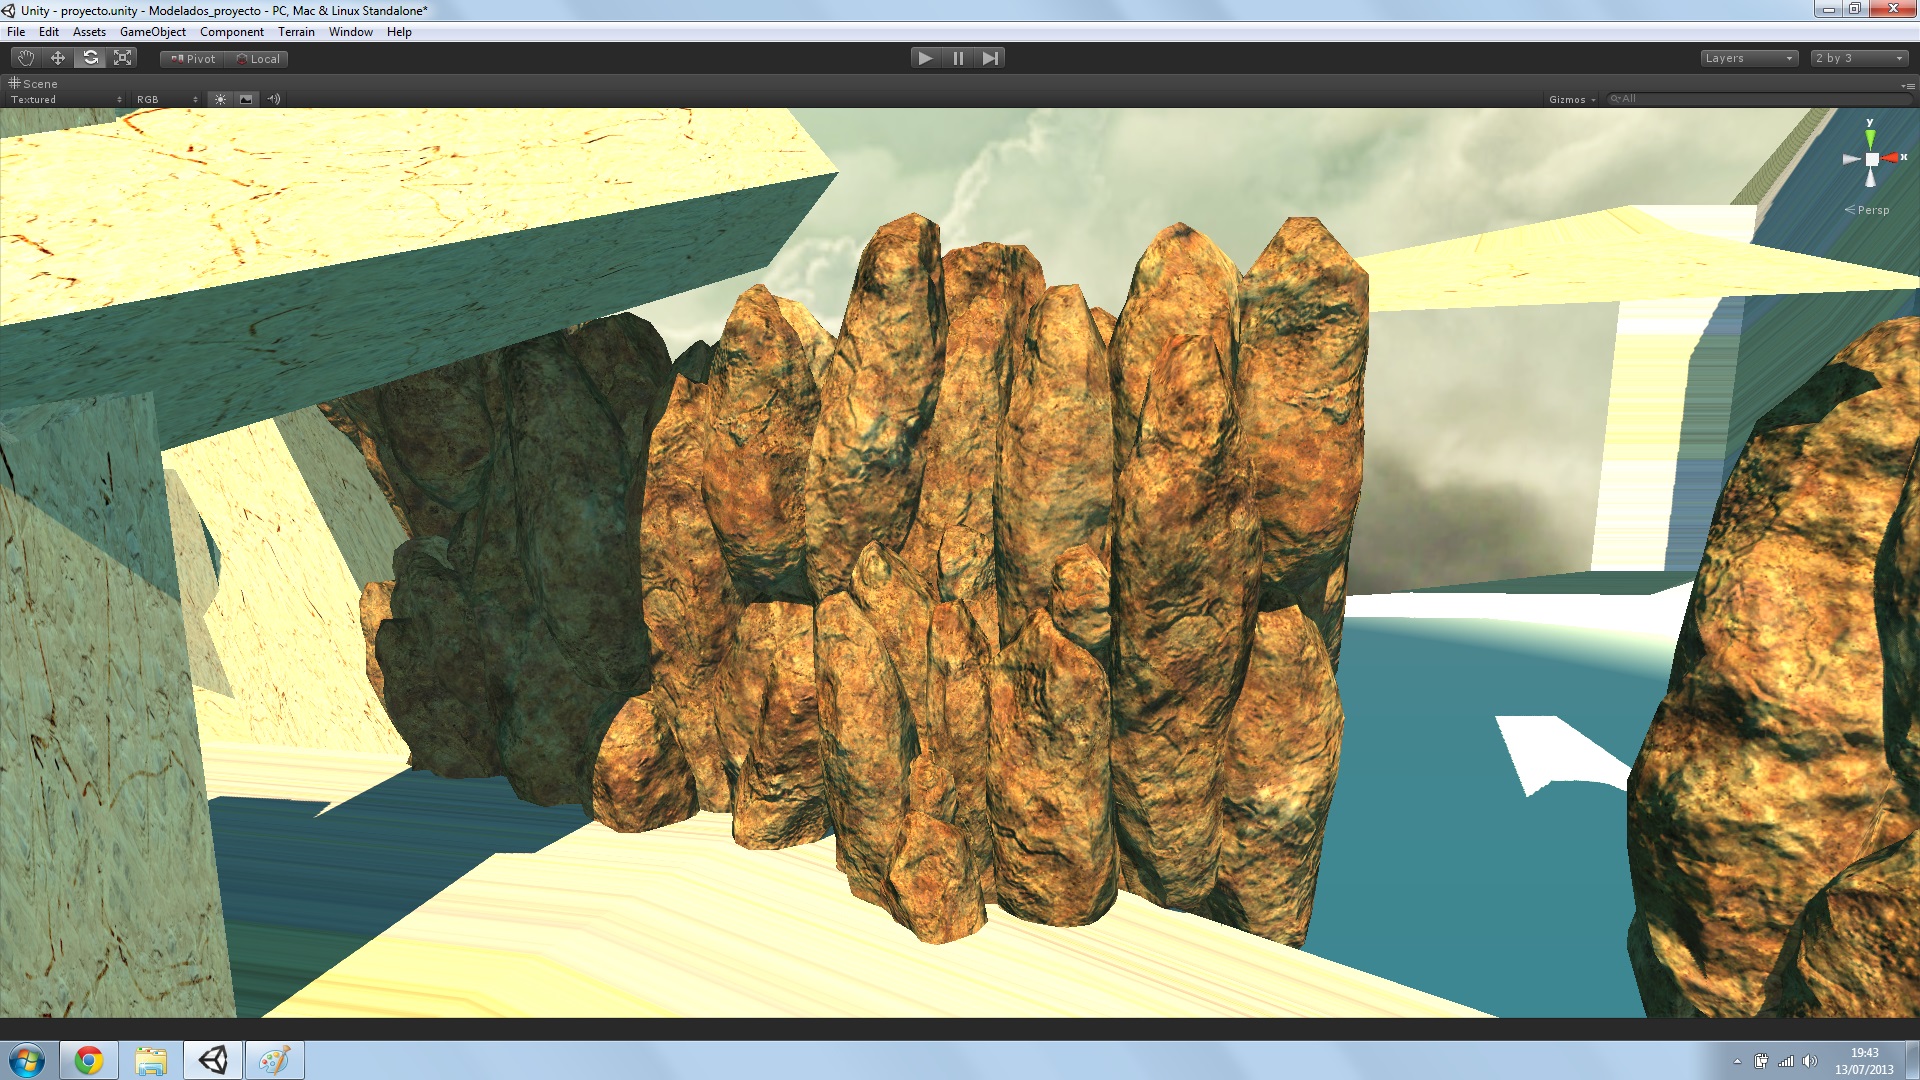The height and width of the screenshot is (1080, 1920).
Task: Expand the Layers dropdown
Action: click(x=1749, y=58)
